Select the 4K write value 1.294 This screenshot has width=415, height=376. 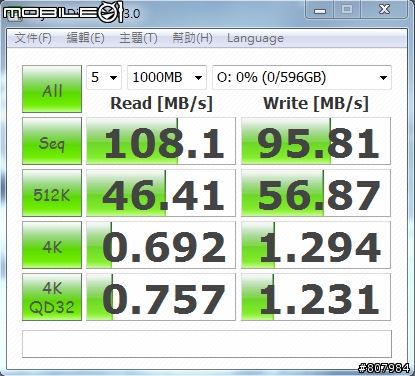click(x=316, y=245)
